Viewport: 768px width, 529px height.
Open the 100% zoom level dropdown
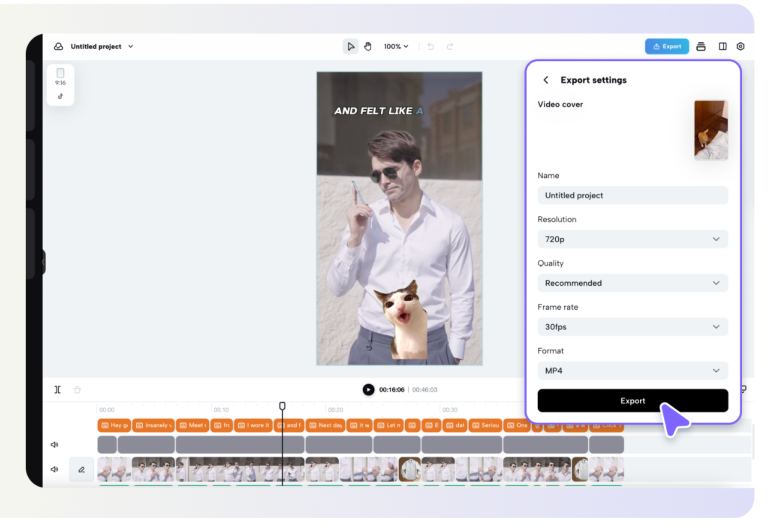[396, 47]
